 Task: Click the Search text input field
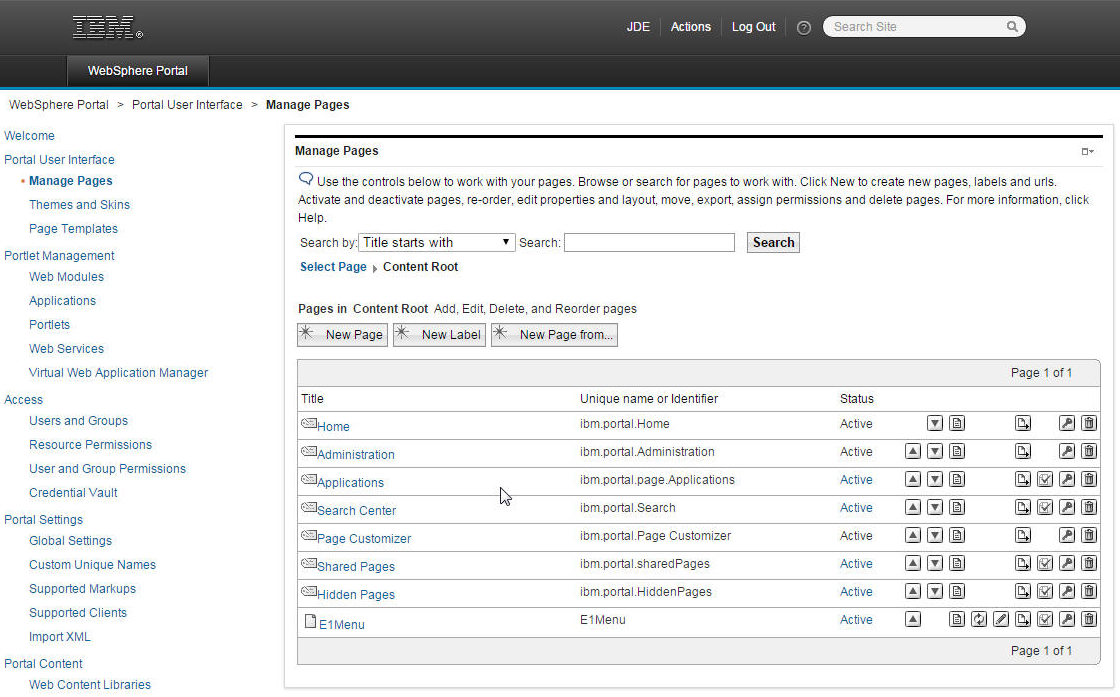click(x=649, y=242)
